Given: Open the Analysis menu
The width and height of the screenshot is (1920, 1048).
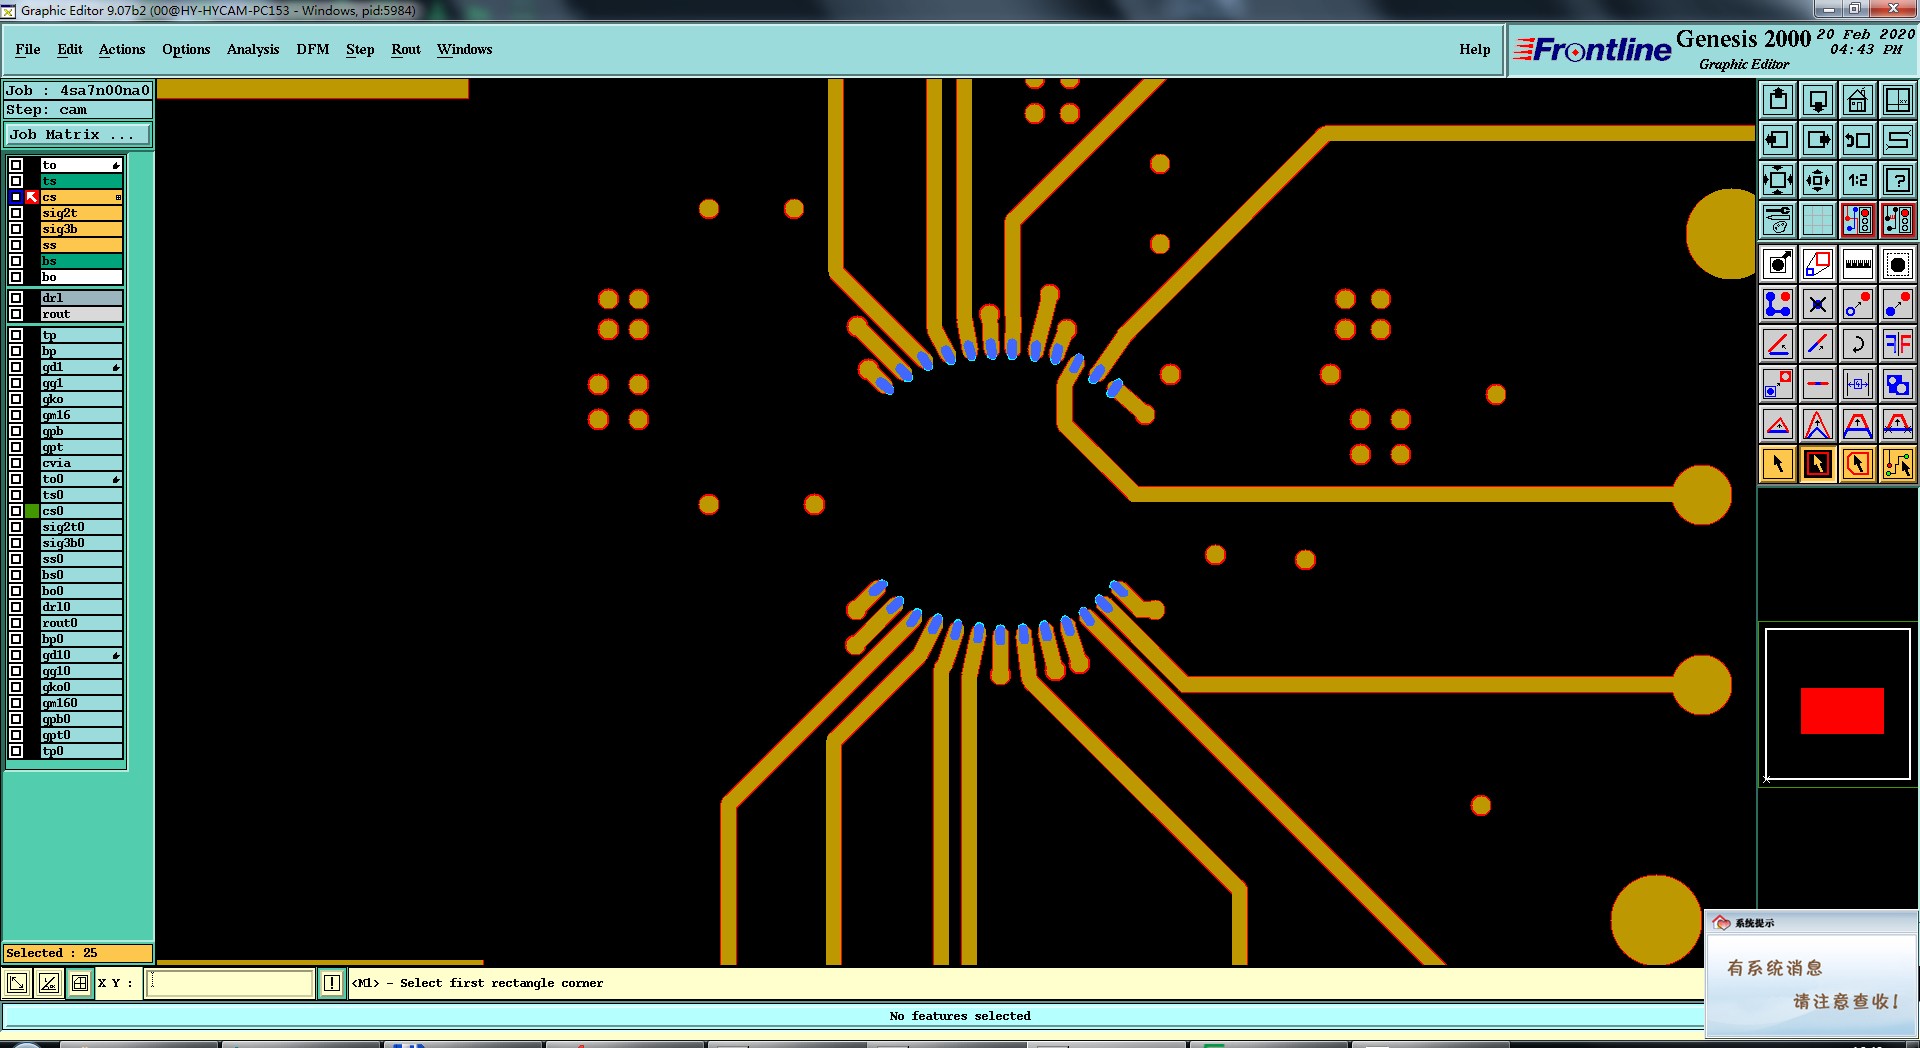Looking at the screenshot, I should pyautogui.click(x=253, y=49).
